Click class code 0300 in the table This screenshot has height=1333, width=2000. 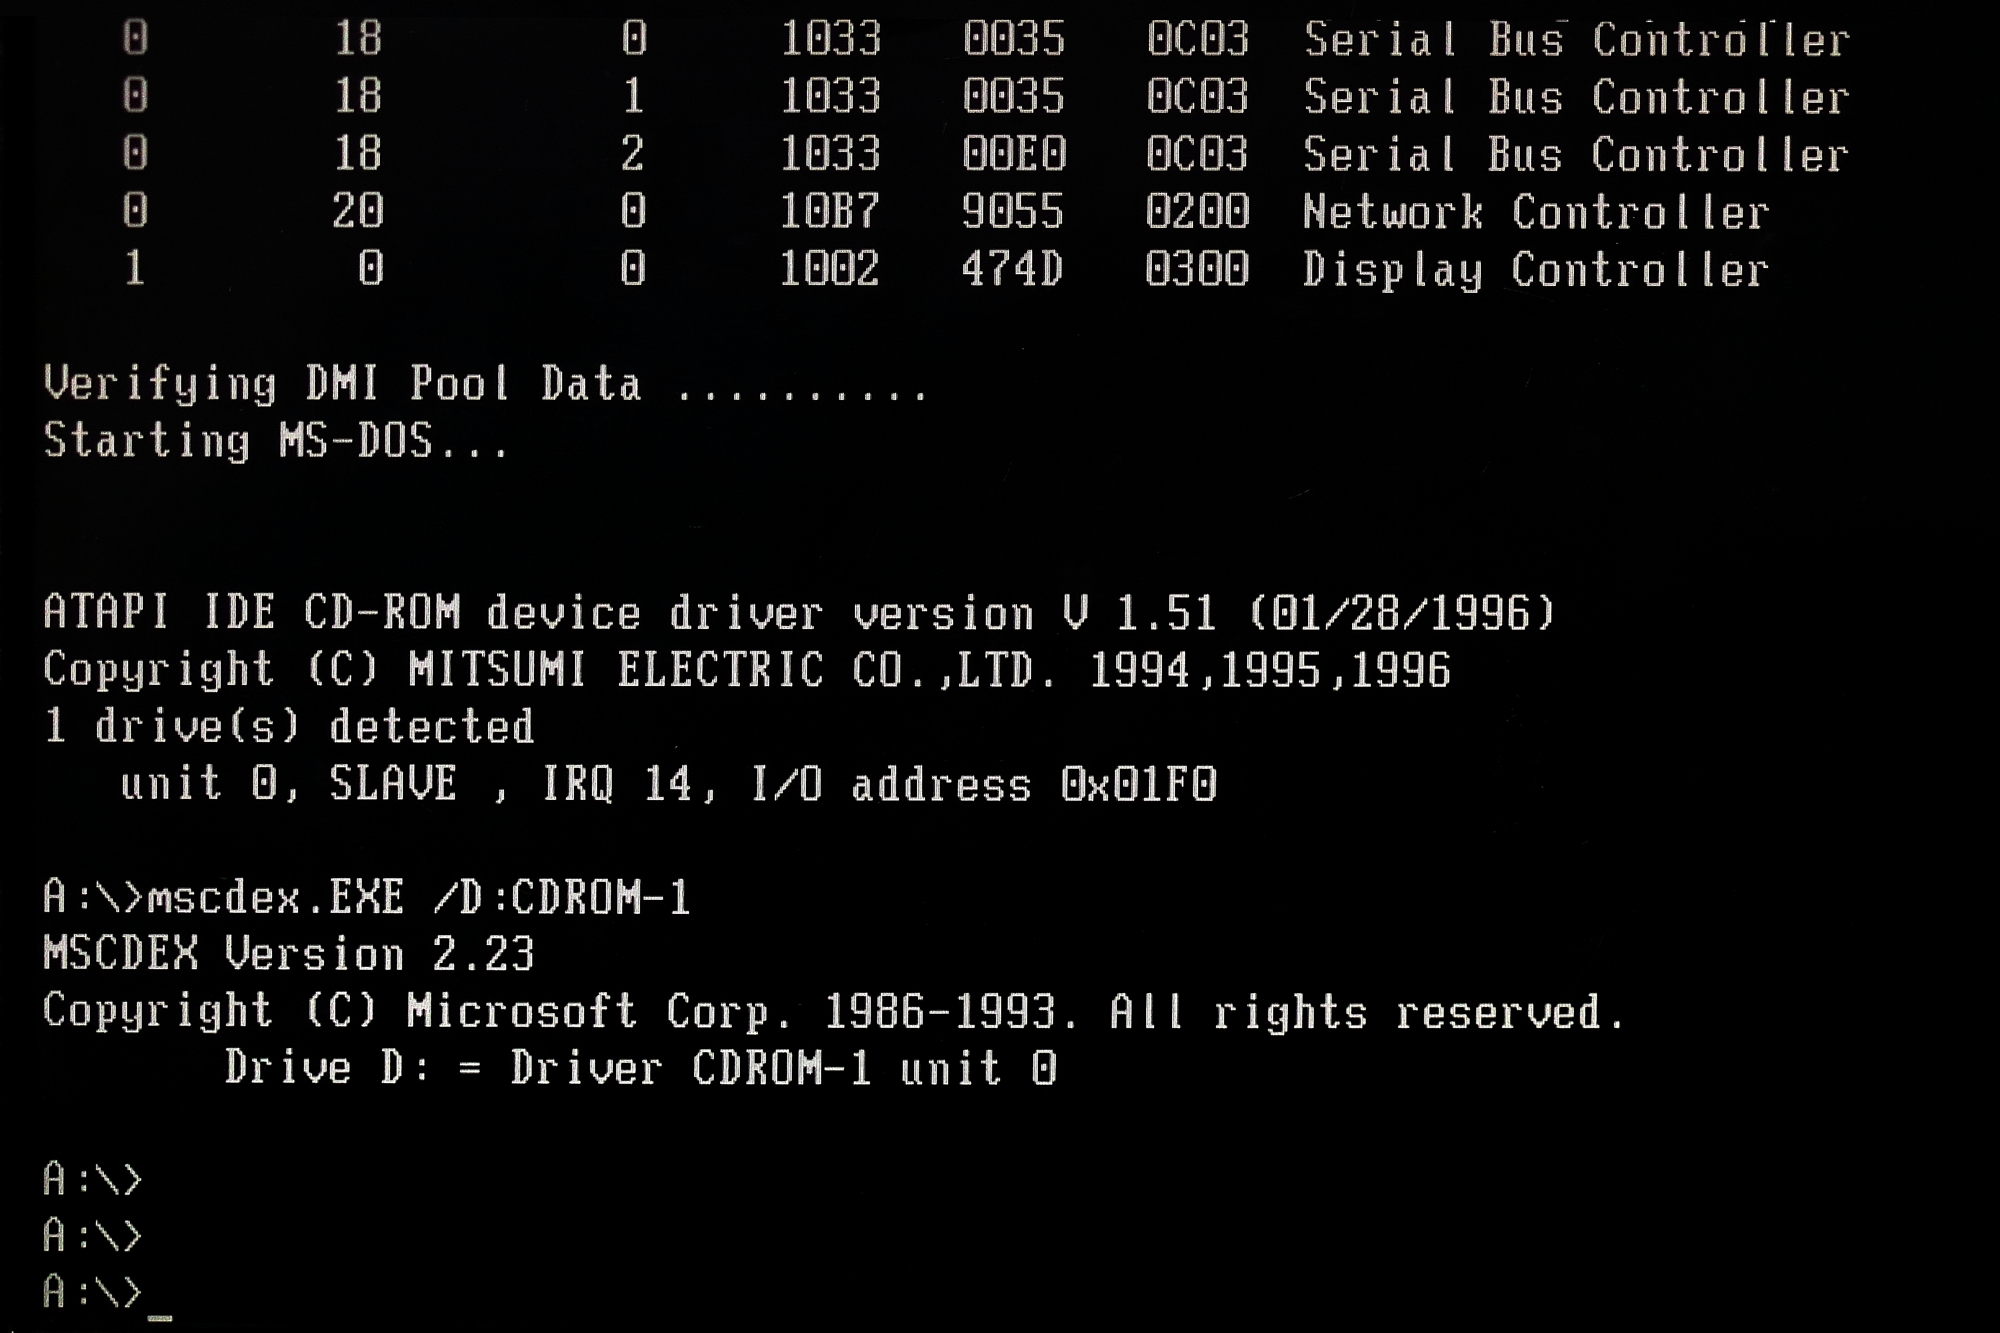(1197, 270)
